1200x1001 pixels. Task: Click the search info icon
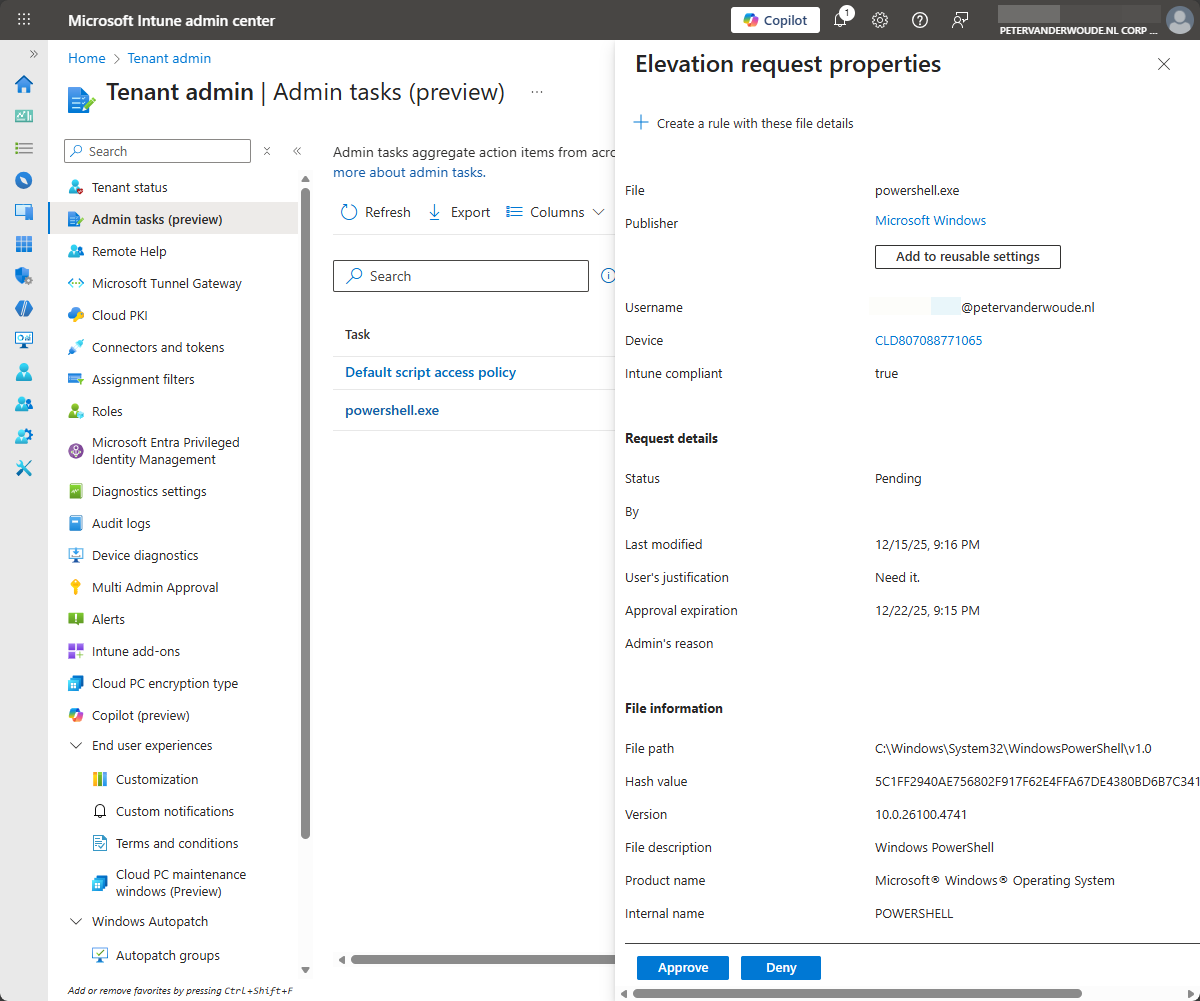(x=607, y=276)
